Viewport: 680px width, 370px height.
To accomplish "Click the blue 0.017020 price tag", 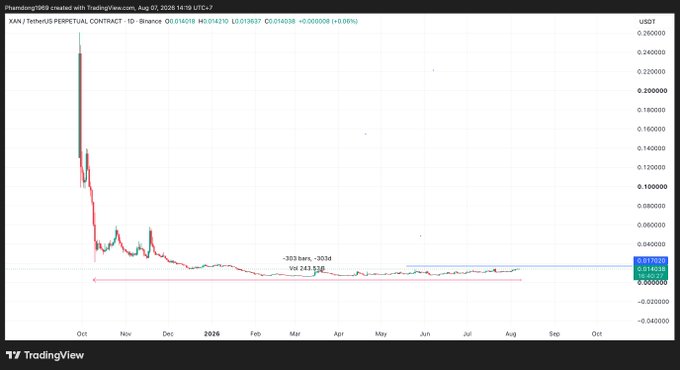I will (651, 261).
